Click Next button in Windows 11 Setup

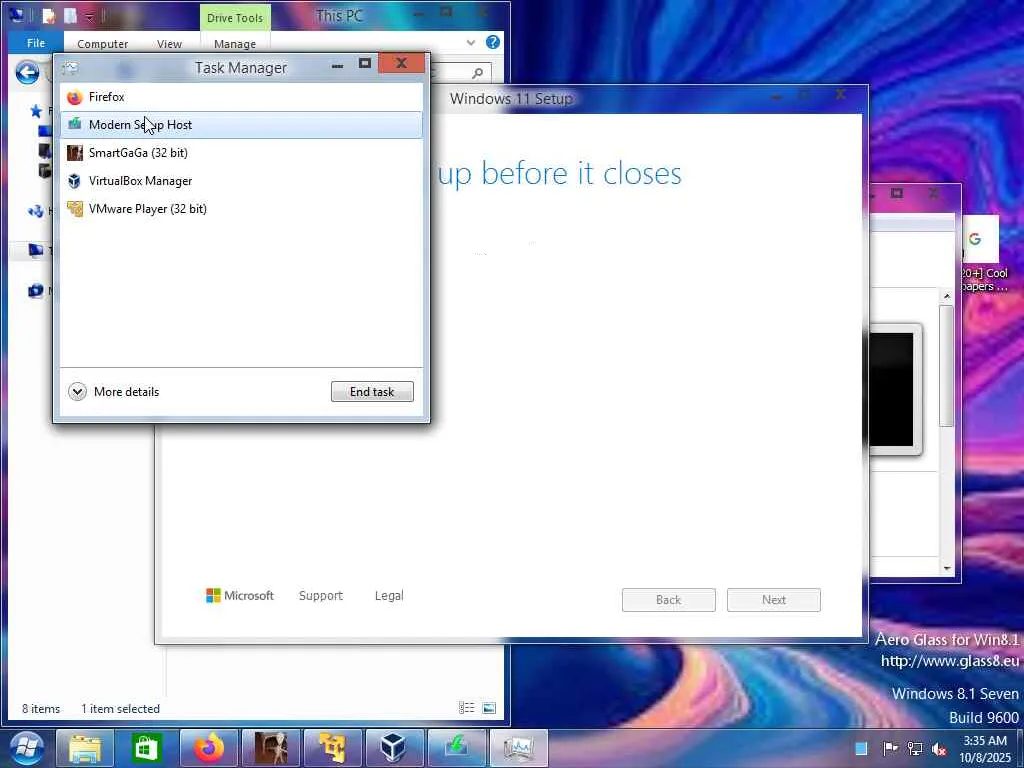point(774,600)
